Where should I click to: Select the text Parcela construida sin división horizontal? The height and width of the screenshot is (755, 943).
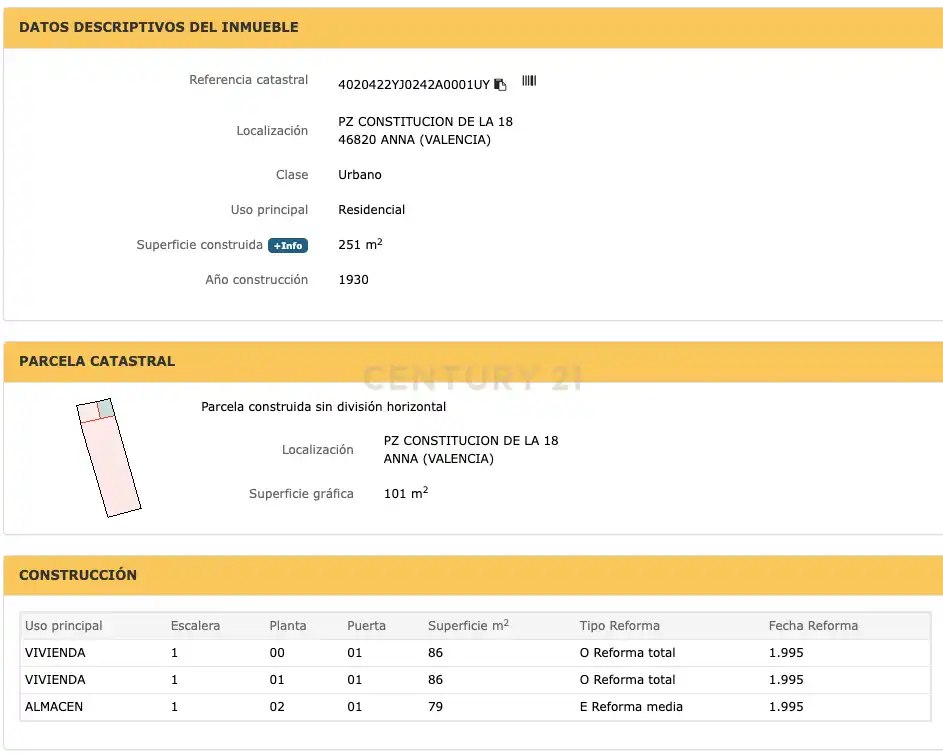pos(324,407)
